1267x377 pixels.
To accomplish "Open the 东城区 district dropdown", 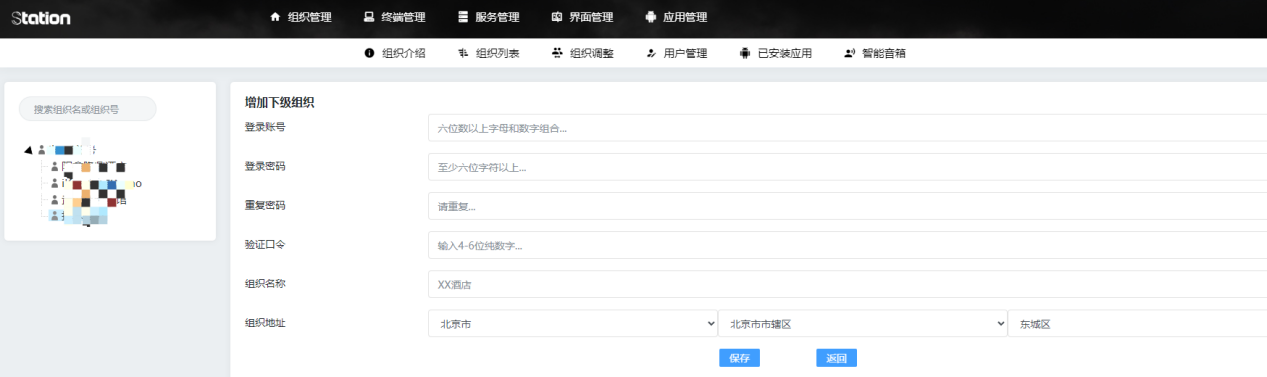I will pyautogui.click(x=1137, y=324).
